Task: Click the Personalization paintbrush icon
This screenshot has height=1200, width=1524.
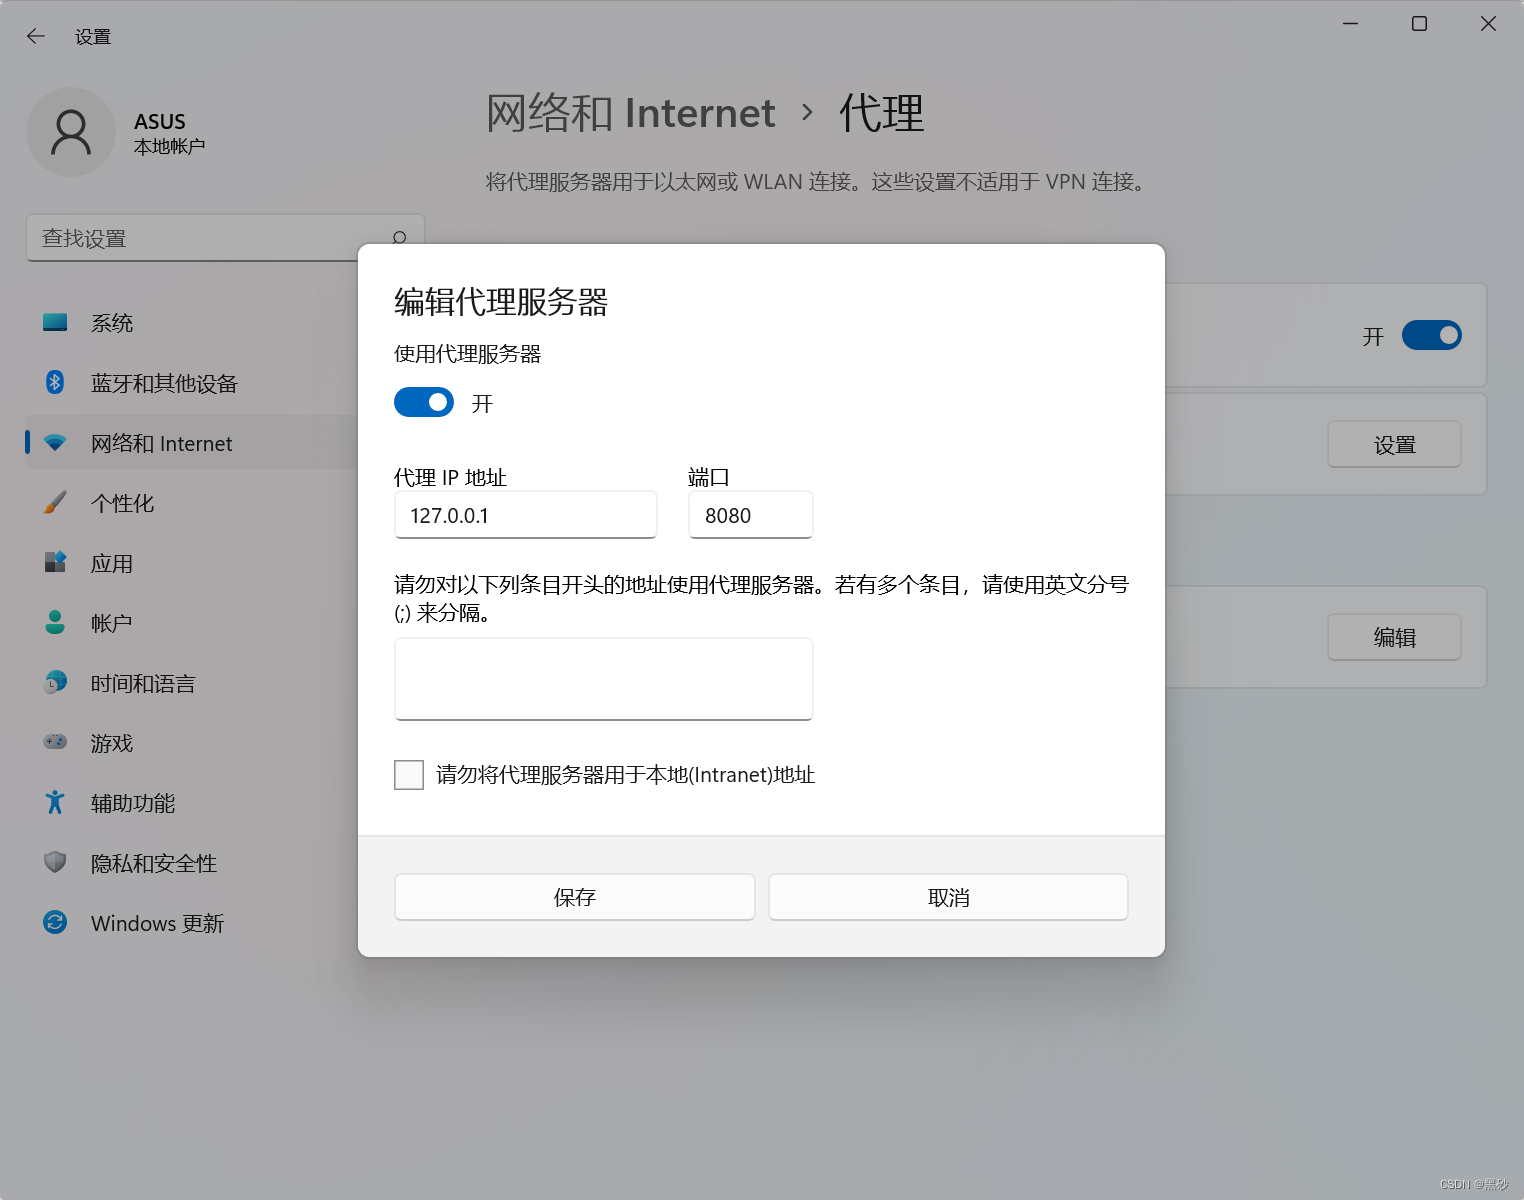Action: click(55, 502)
